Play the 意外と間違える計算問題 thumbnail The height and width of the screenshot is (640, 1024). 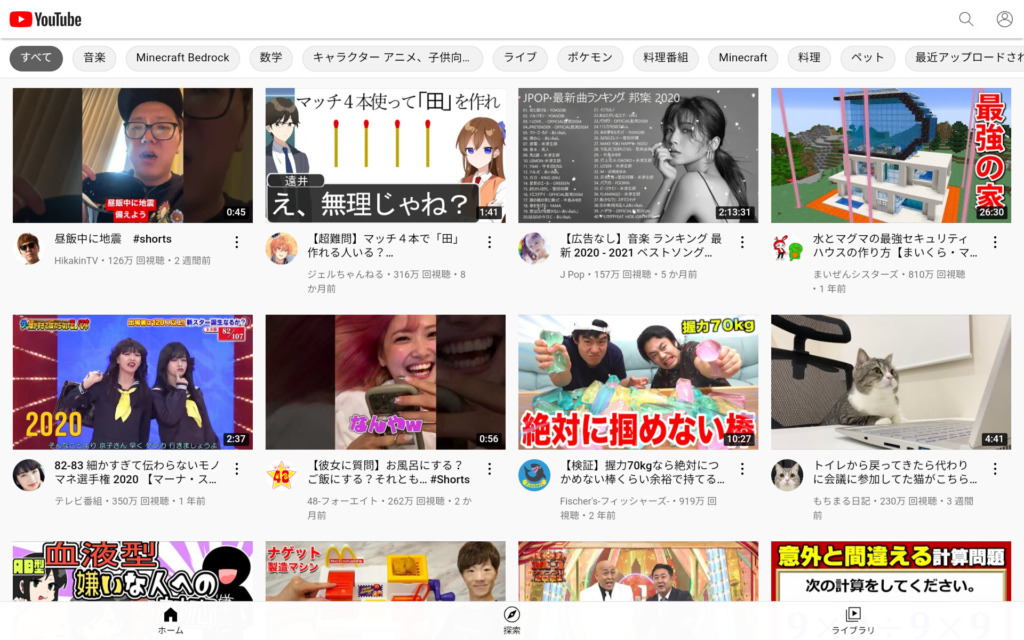pyautogui.click(x=891, y=571)
